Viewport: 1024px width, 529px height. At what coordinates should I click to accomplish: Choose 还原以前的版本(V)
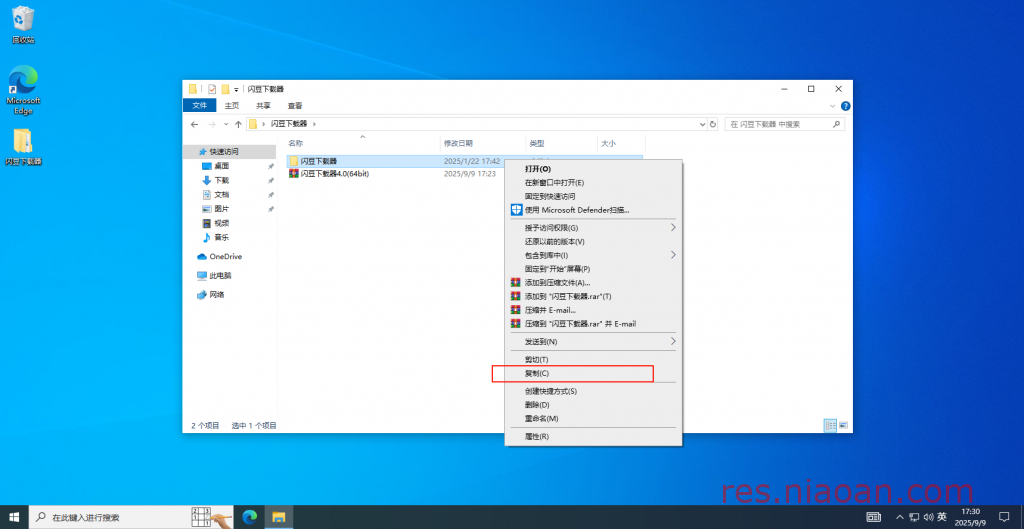(593, 242)
